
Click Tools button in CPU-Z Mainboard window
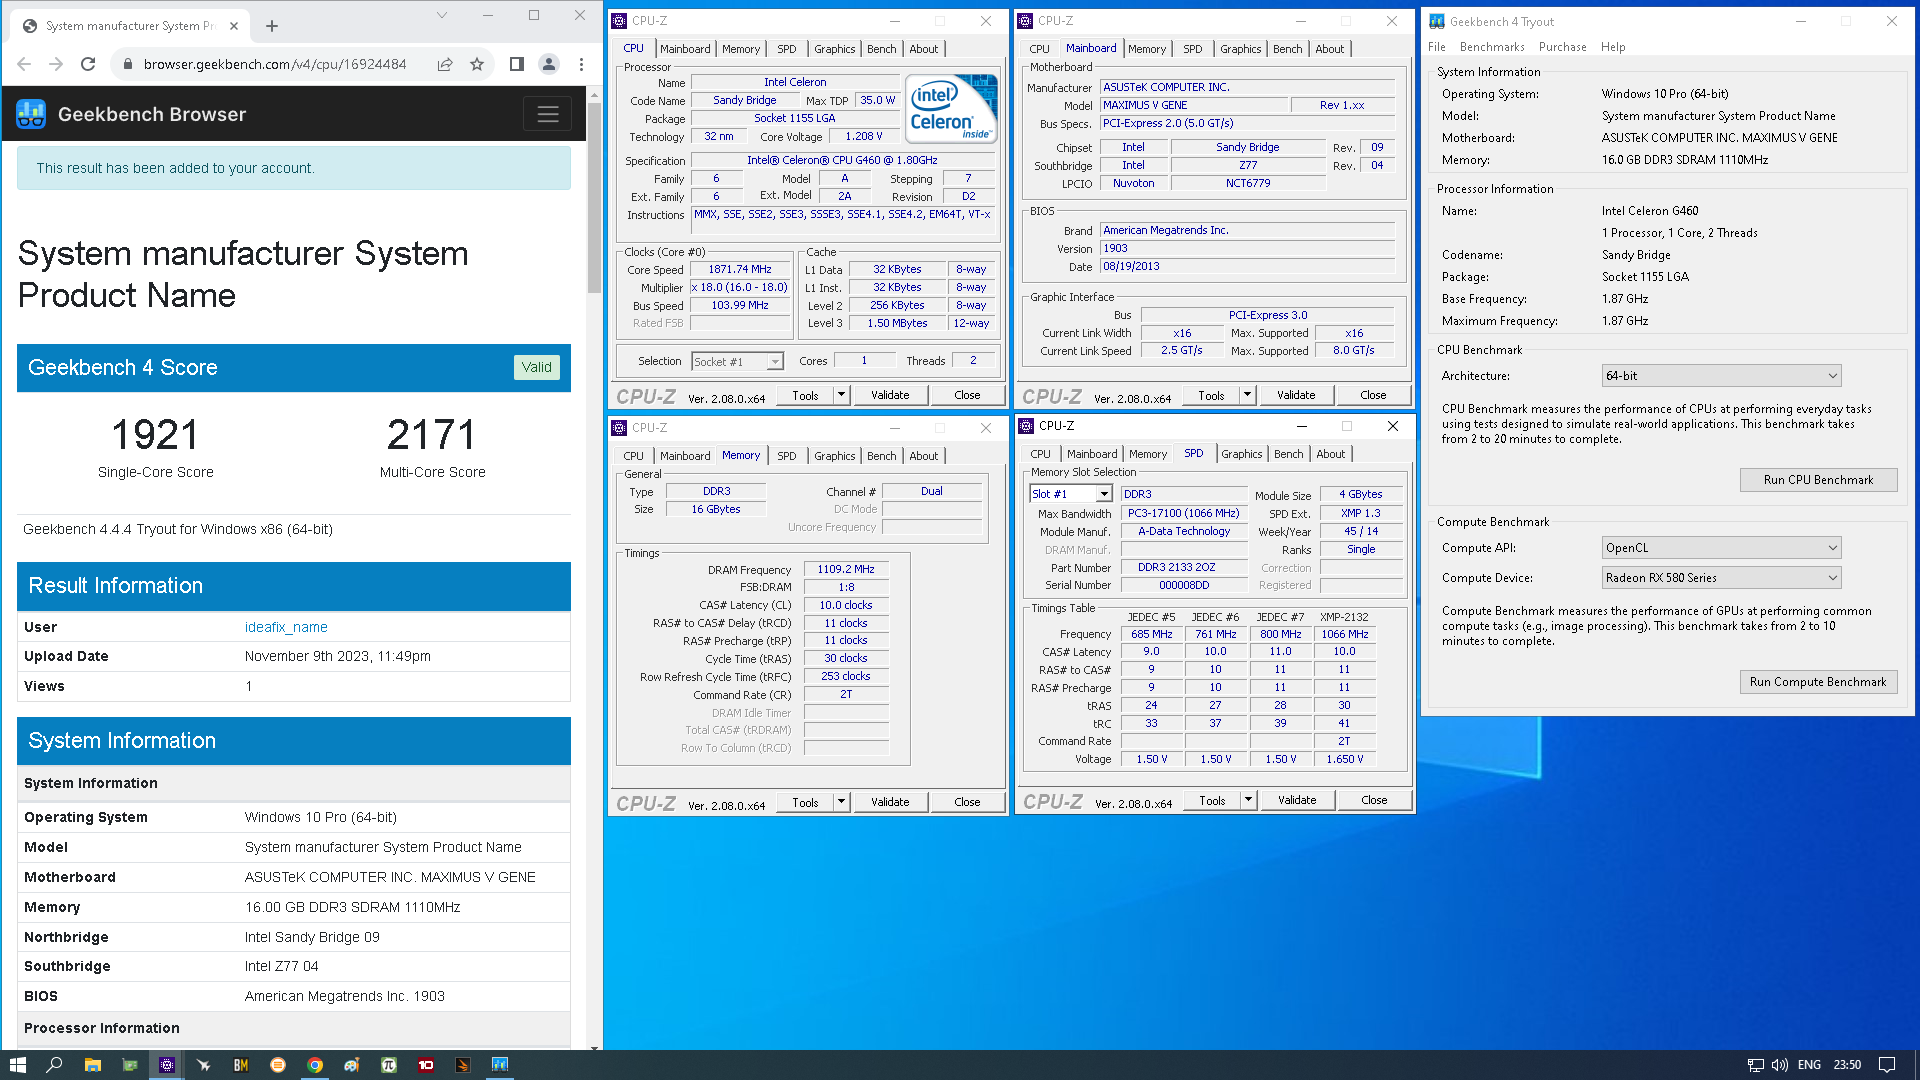tap(1211, 395)
